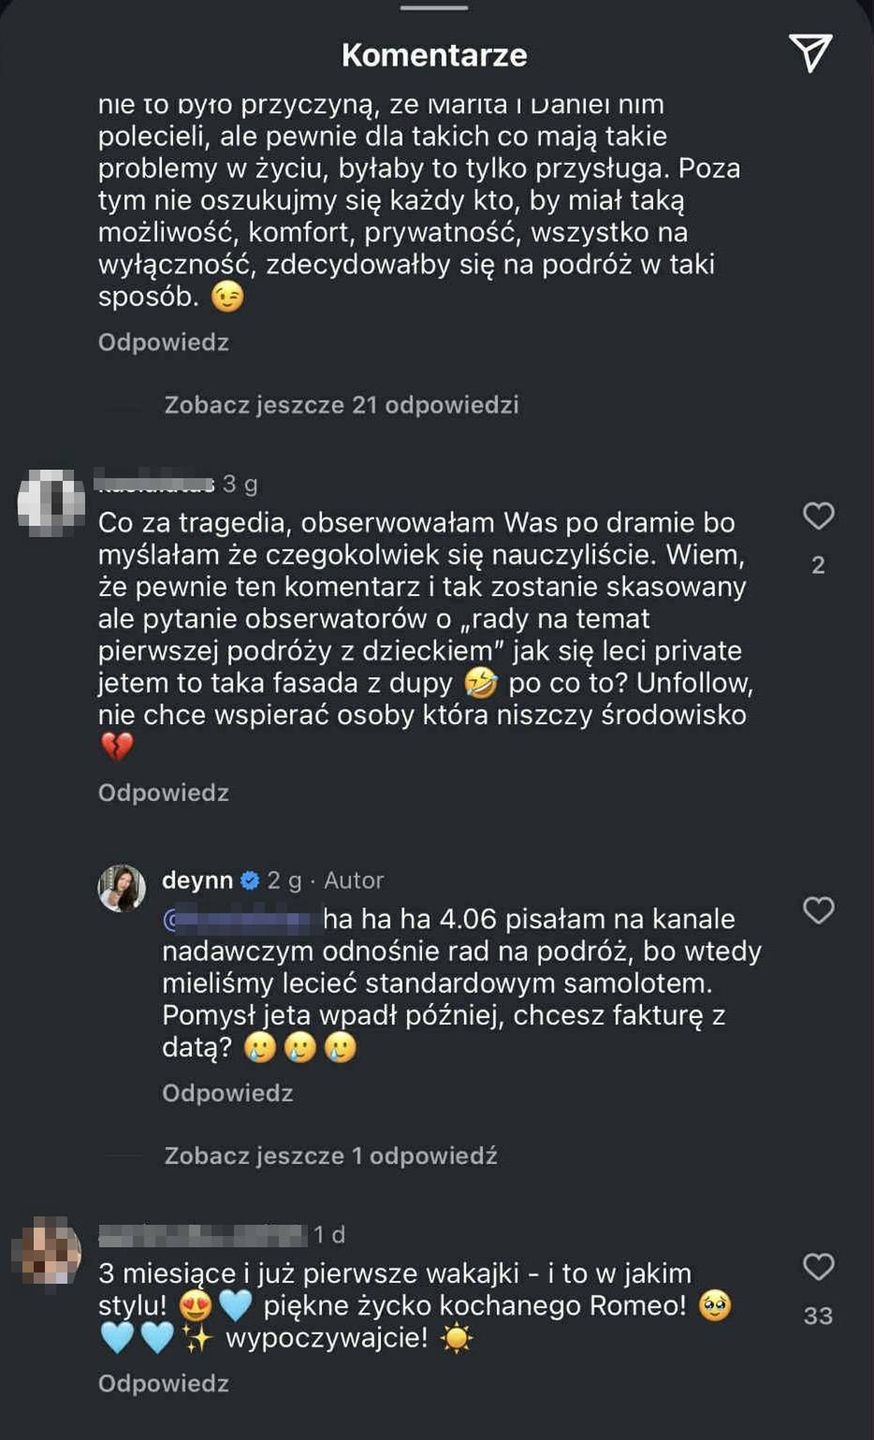Viewport: 874px width, 1440px height.
Task: Click Odpowiedz under the comment ending "sposób."
Action: [163, 343]
